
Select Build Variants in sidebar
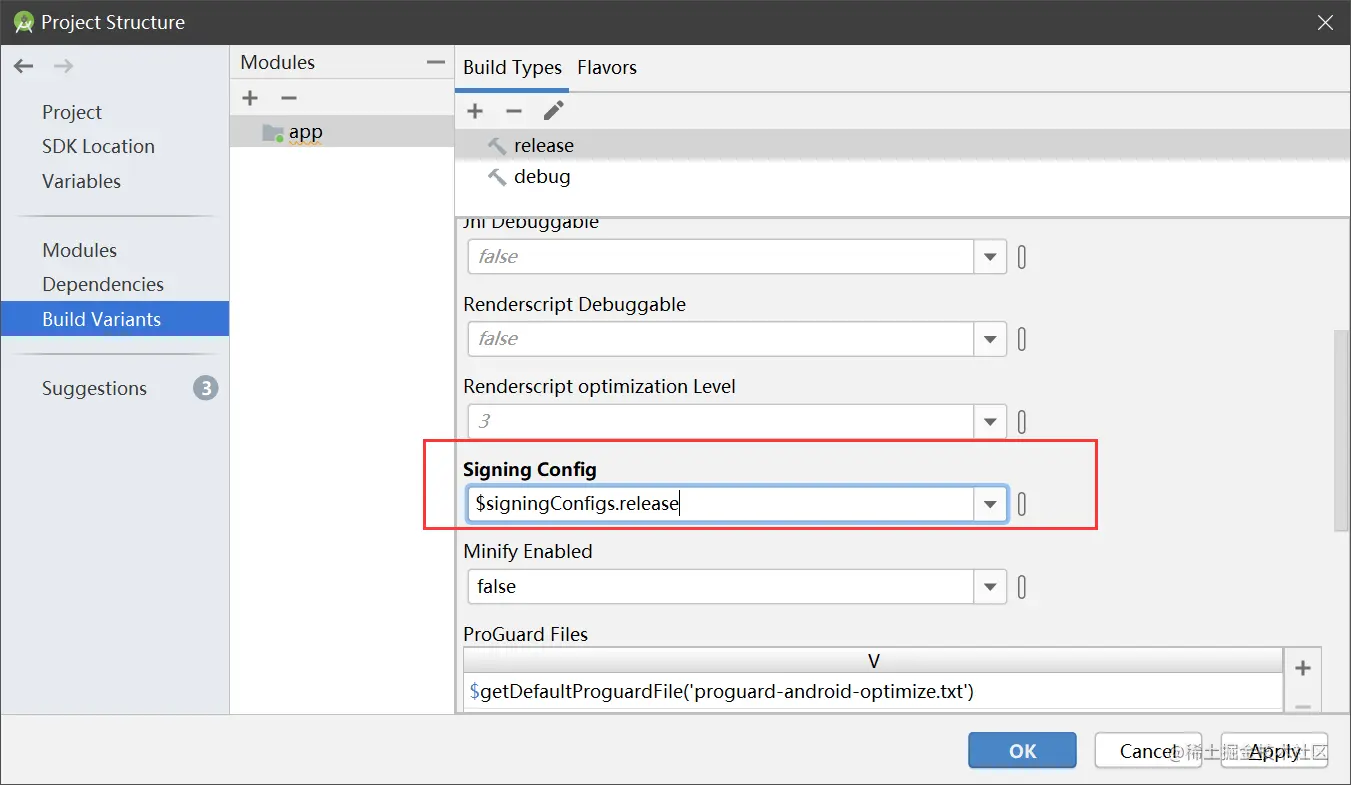114,319
